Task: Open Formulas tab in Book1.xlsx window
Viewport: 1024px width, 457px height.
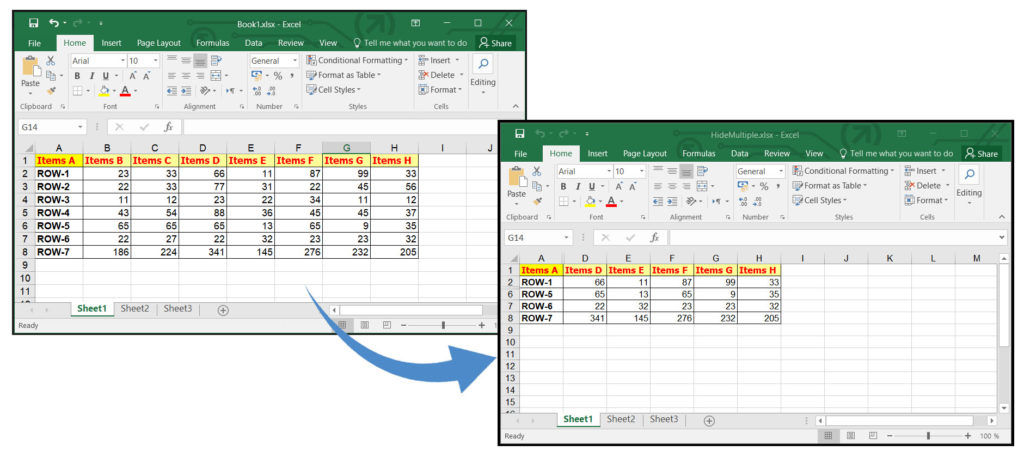Action: [x=212, y=43]
